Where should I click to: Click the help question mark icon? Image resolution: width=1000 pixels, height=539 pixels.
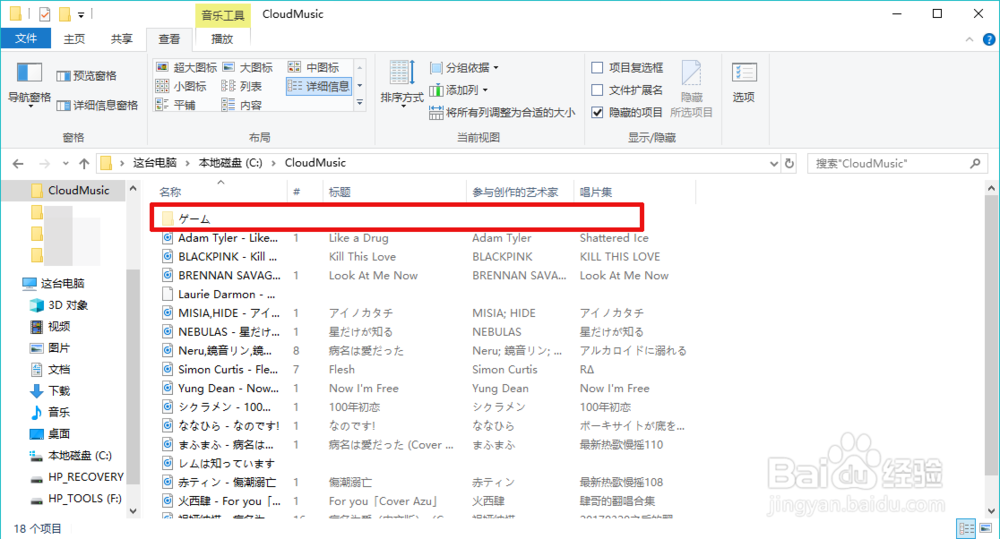coord(989,40)
